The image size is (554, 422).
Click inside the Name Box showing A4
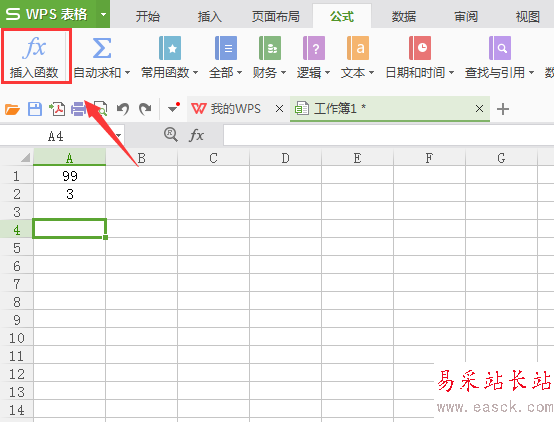(x=56, y=136)
